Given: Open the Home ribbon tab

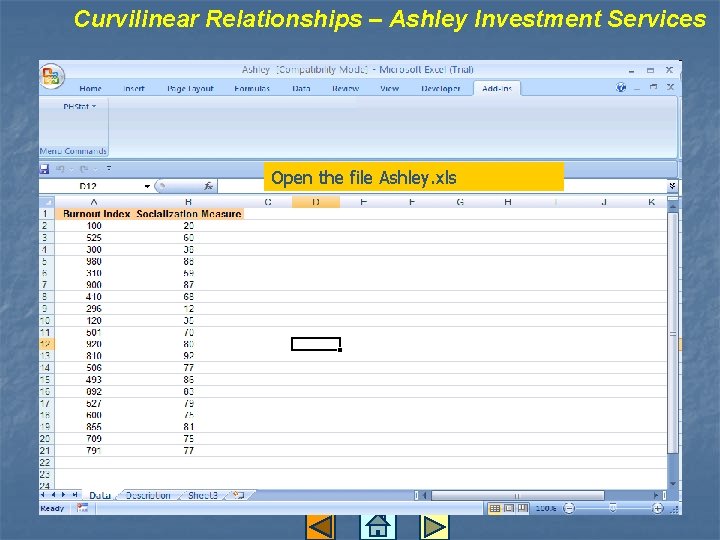Looking at the screenshot, I should [90, 88].
